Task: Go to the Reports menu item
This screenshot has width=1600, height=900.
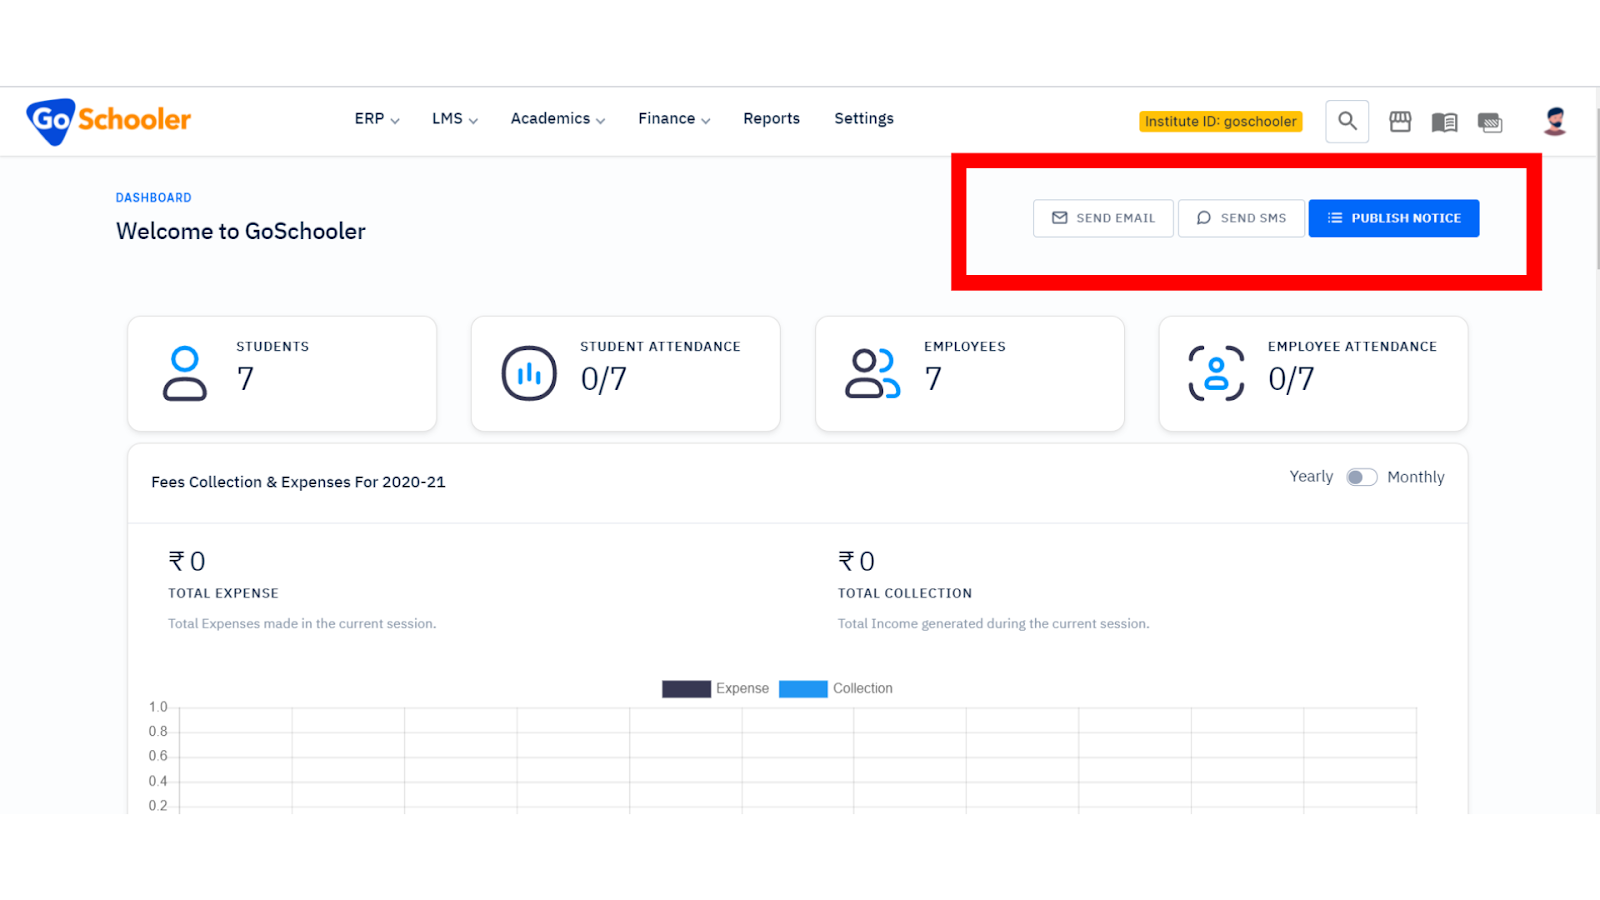Action: [x=771, y=119]
